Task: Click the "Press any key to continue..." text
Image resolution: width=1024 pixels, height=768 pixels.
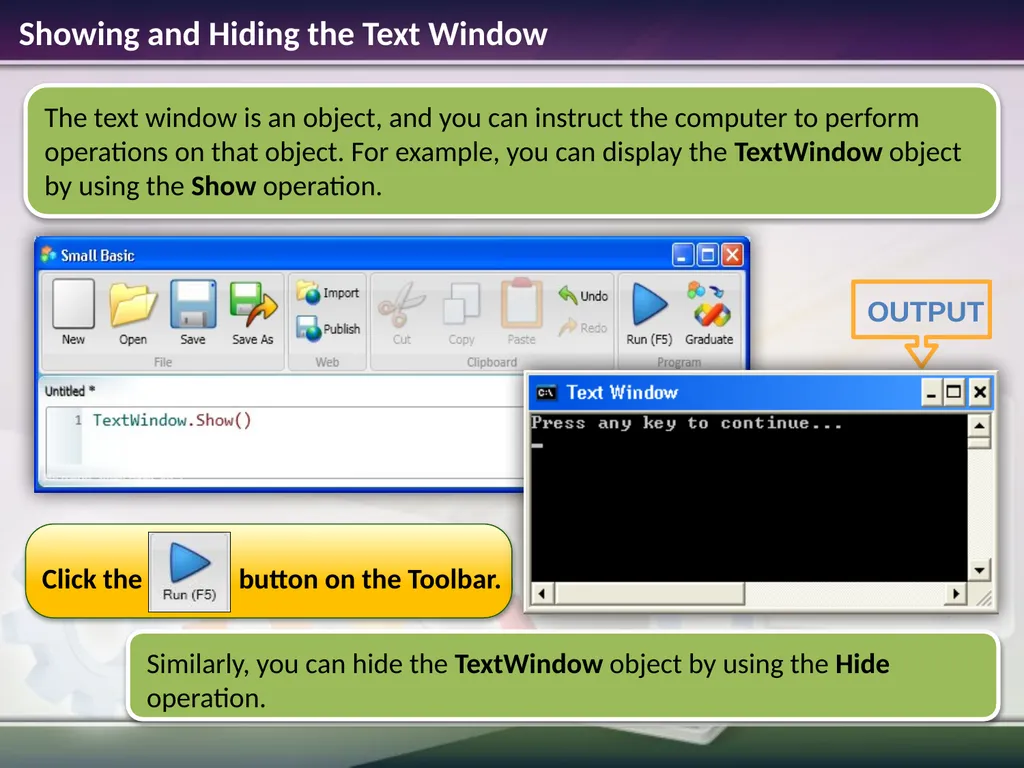Action: [686, 423]
